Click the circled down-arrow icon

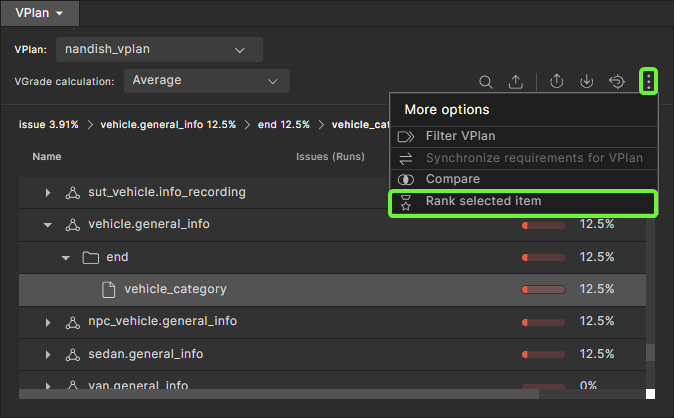point(587,82)
